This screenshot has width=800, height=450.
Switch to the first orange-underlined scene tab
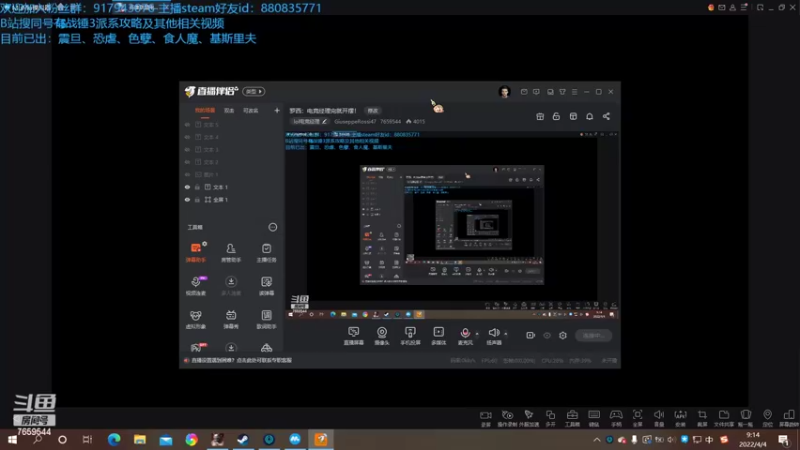(205, 111)
